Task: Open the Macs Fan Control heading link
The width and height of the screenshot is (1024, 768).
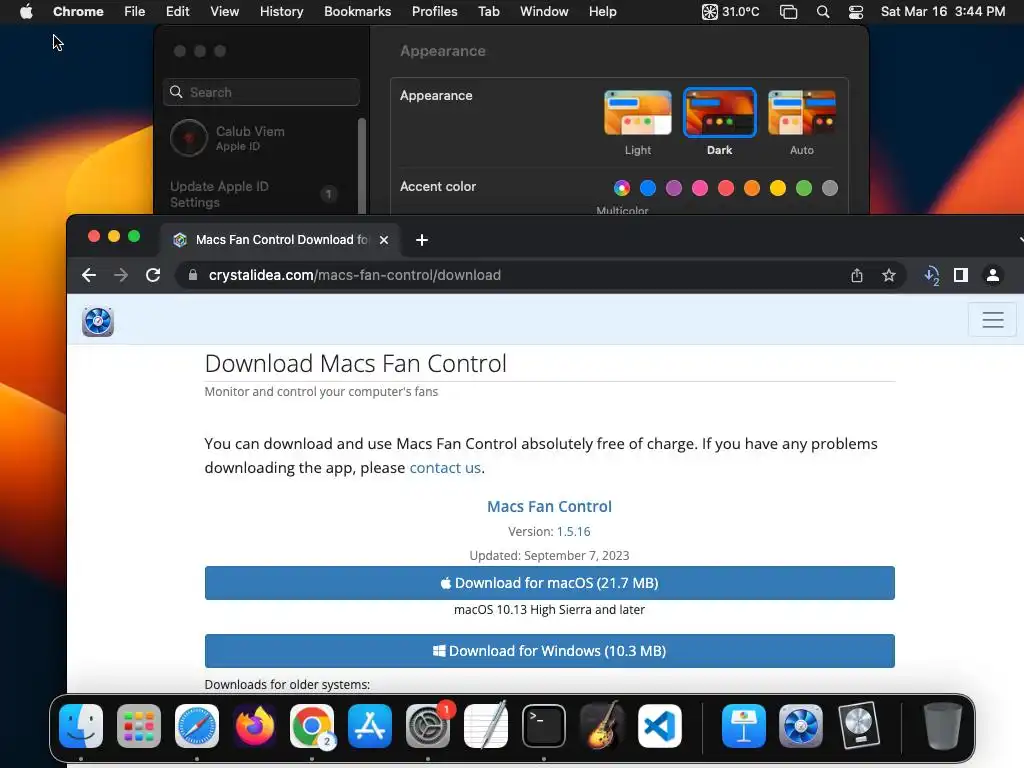Action: pyautogui.click(x=549, y=506)
